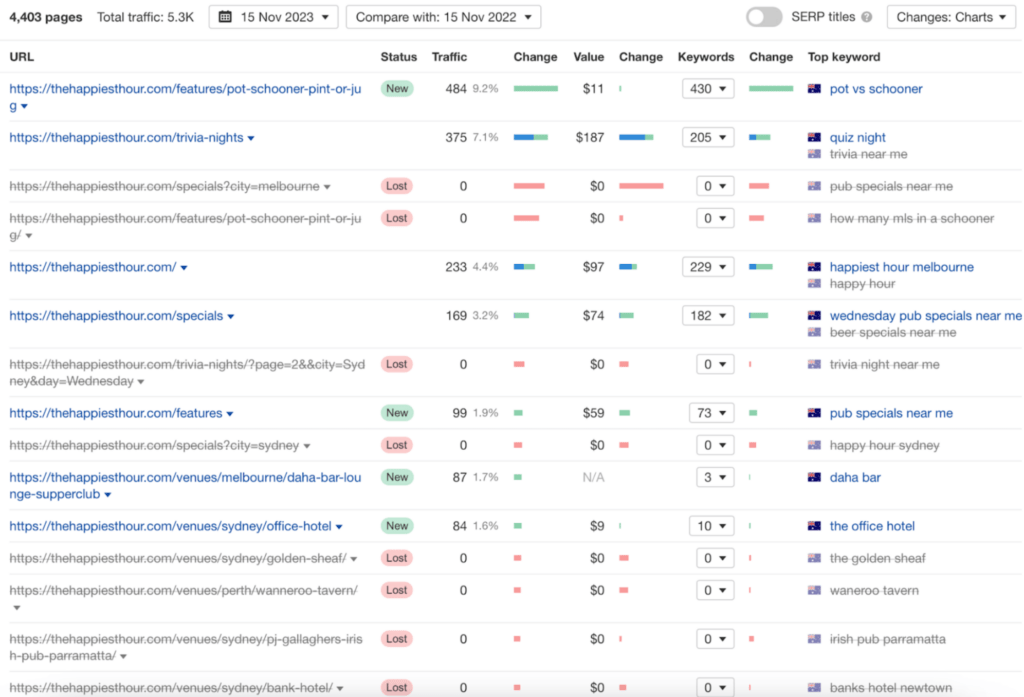
Task: Click the crossed-out 'happy hour sydney' keyword
Action: 884,446
